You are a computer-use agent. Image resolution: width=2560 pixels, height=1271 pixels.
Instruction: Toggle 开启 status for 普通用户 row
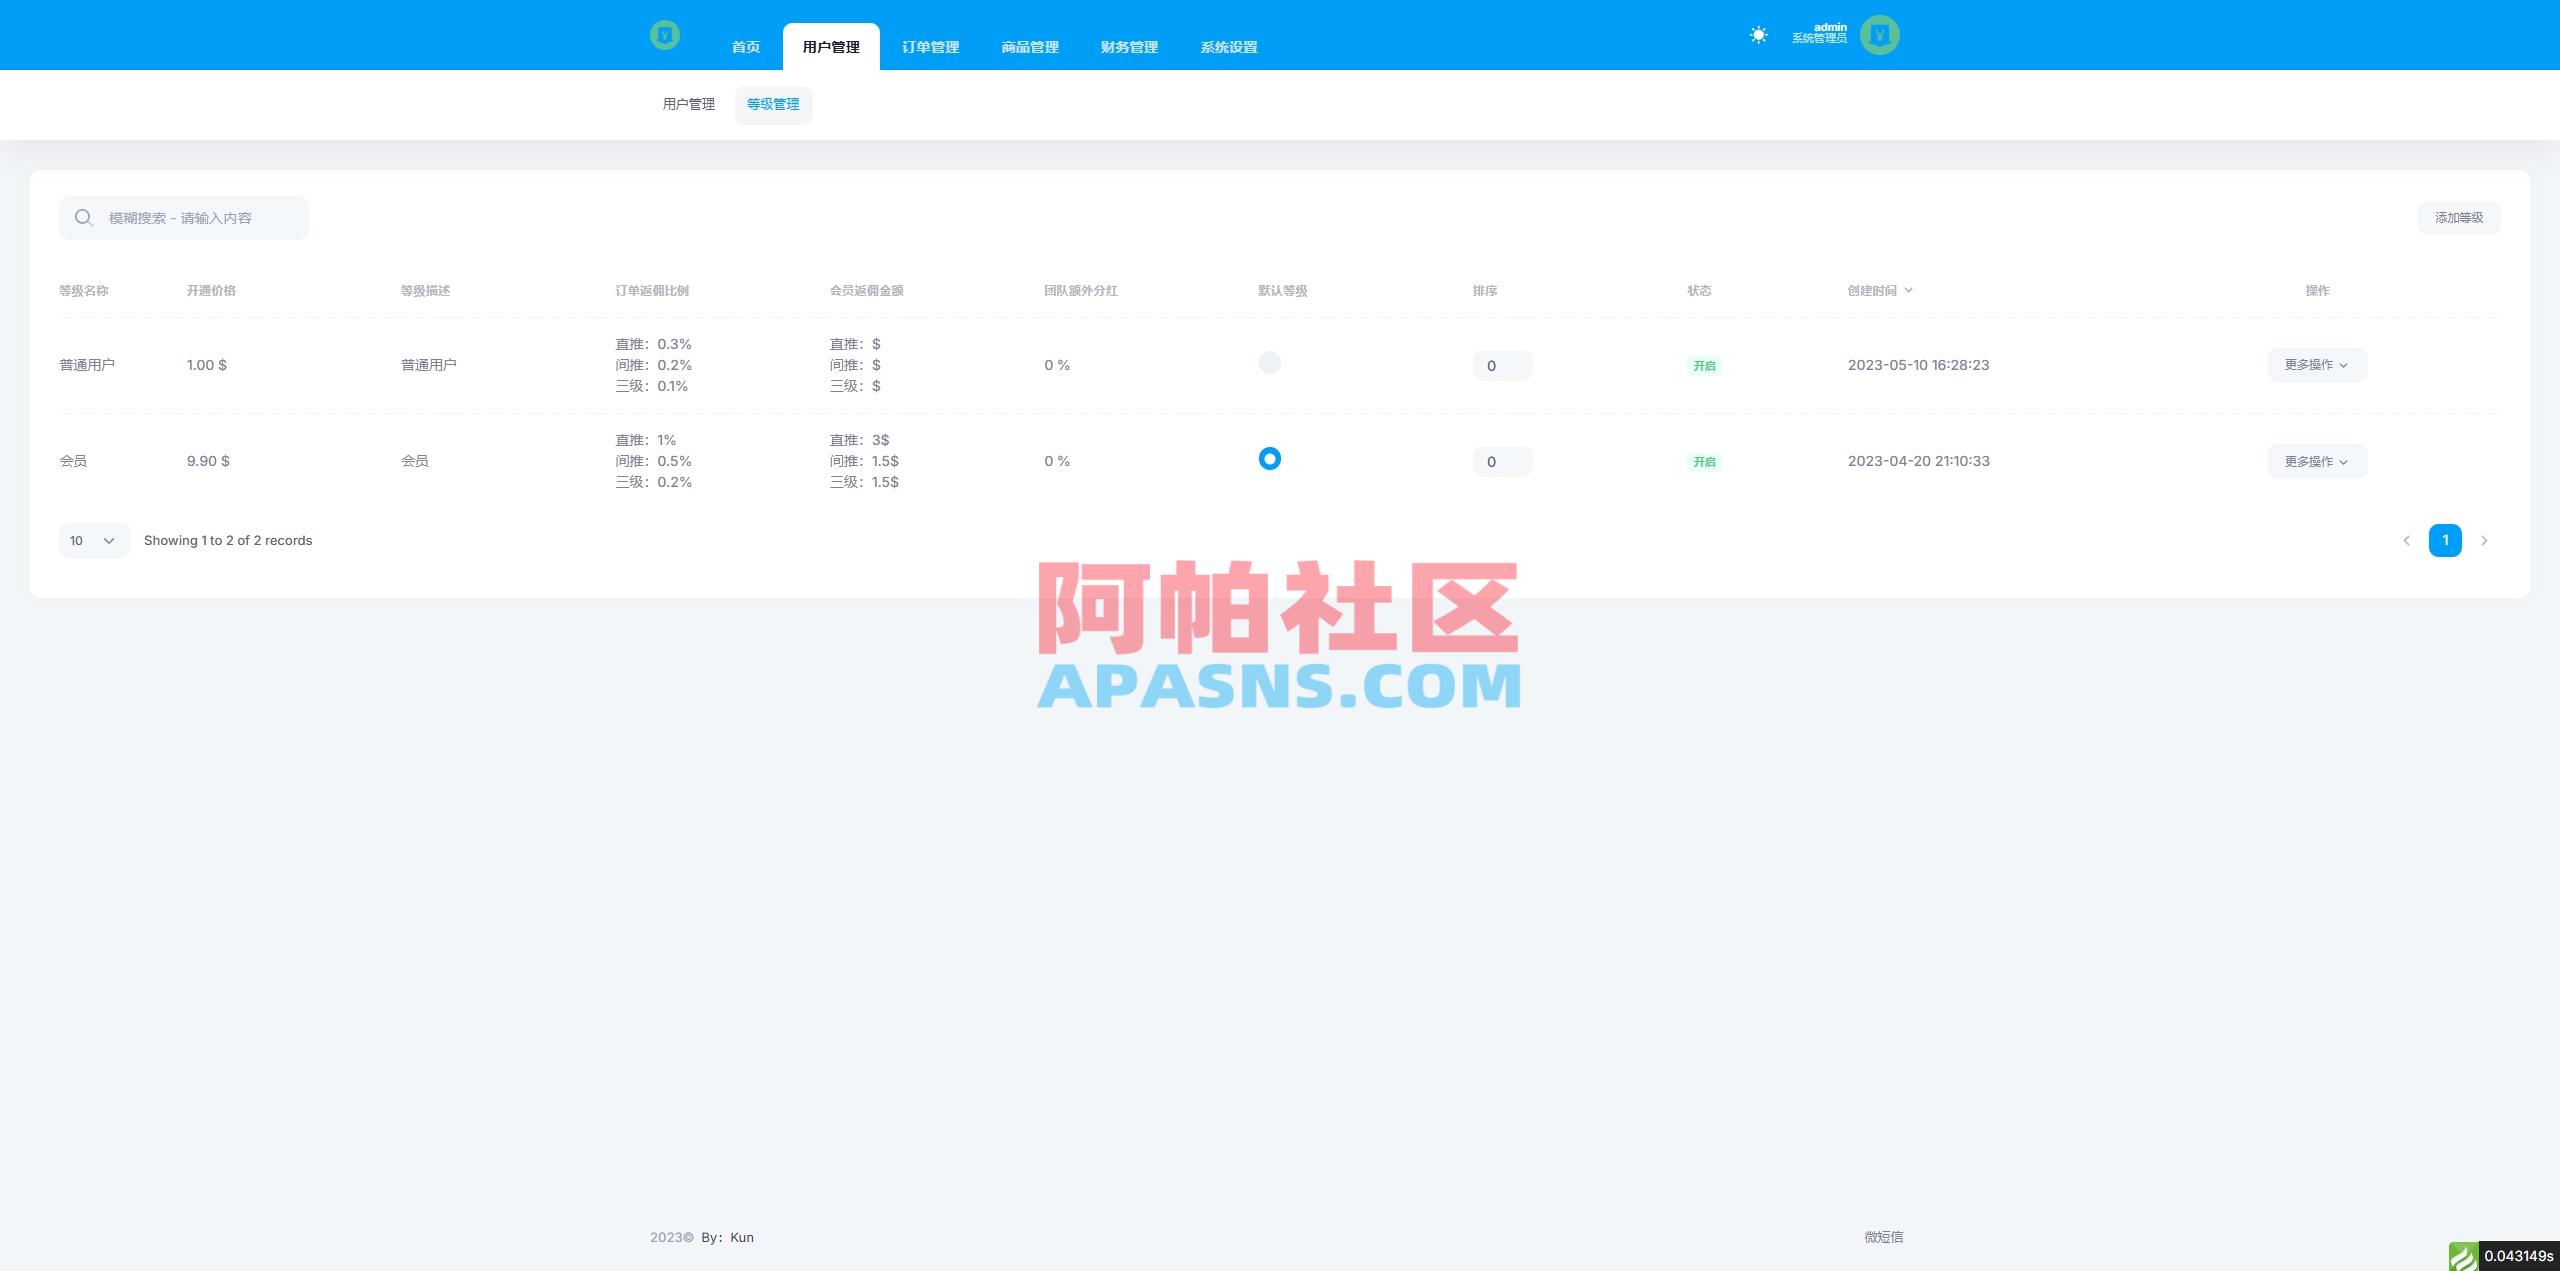point(1703,365)
